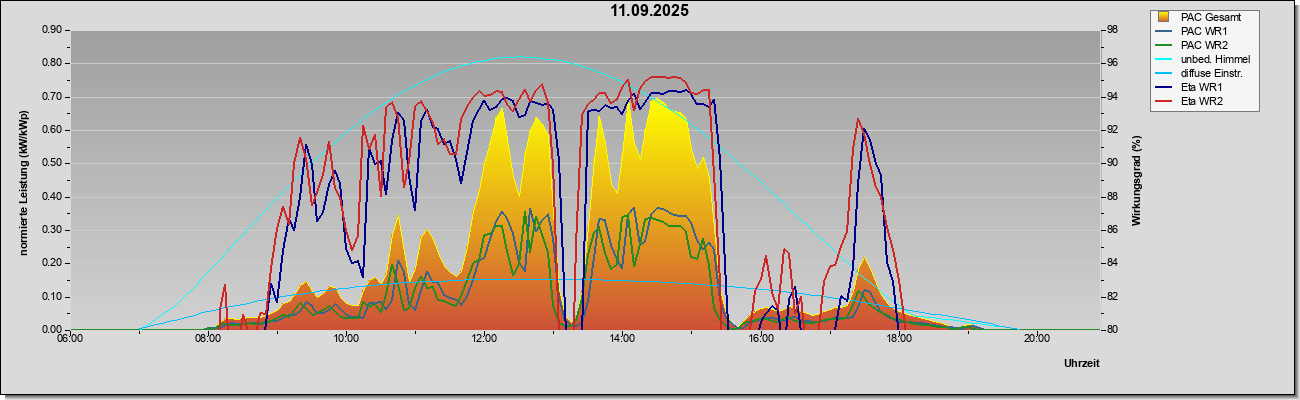Click the Uhrzeit axis title

click(1082, 363)
